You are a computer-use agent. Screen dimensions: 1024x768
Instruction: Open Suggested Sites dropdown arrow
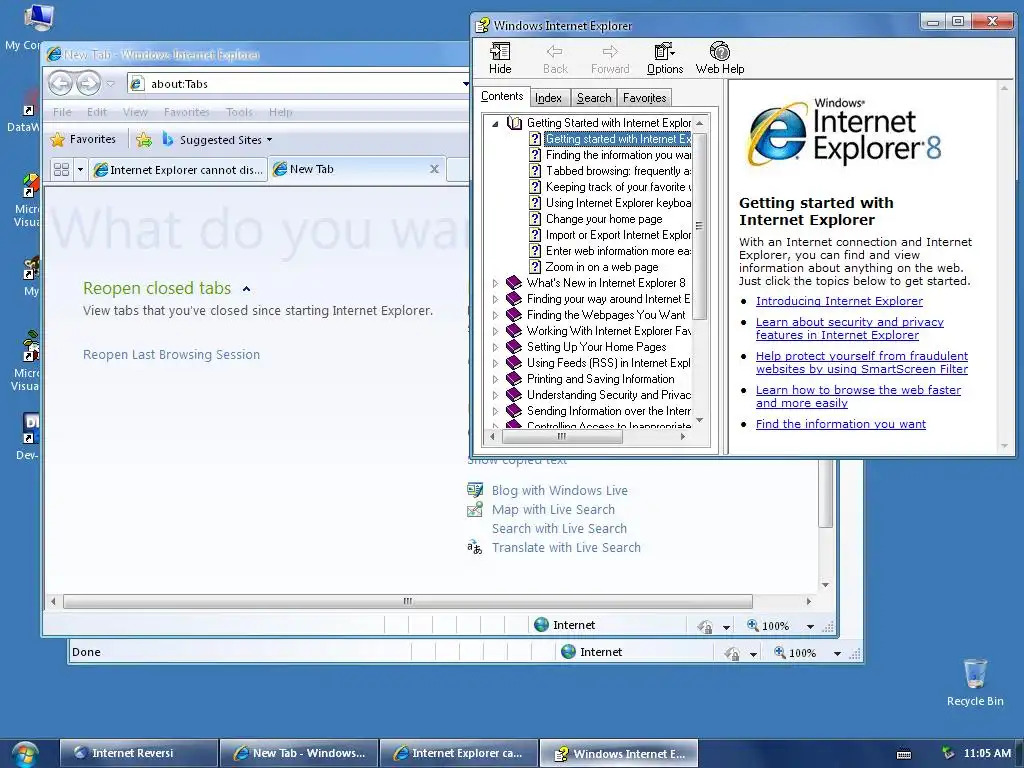pyautogui.click(x=269, y=140)
